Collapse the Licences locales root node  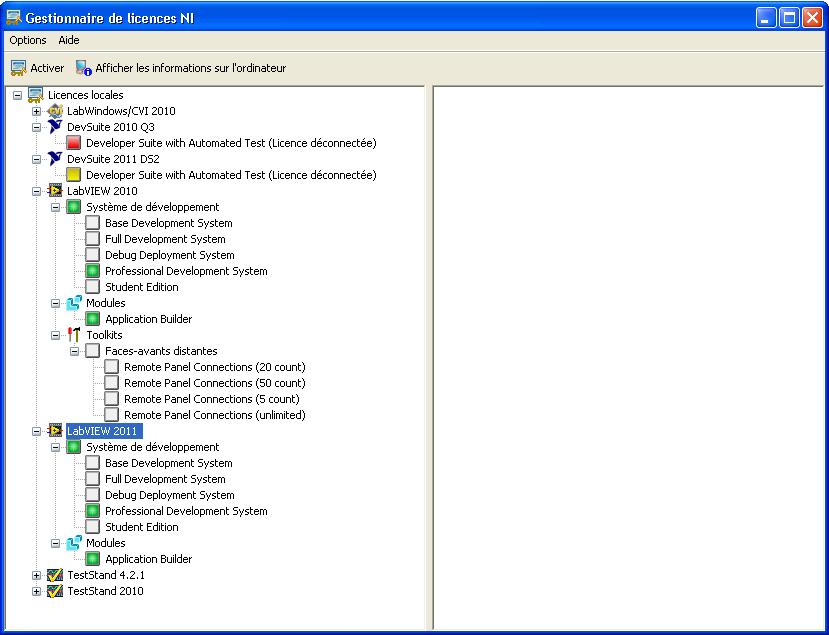17,95
